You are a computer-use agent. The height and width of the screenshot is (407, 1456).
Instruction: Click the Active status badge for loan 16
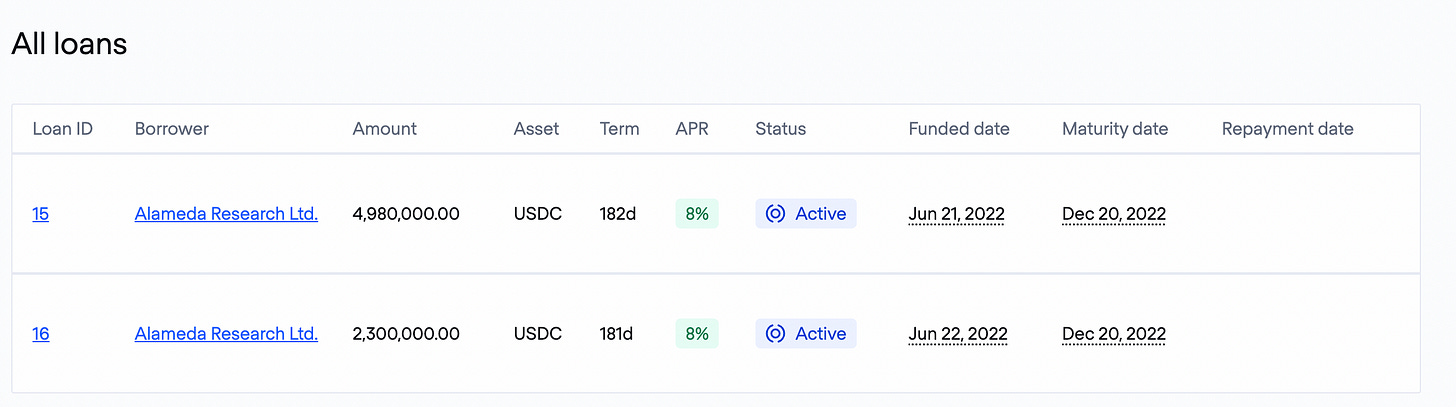coord(806,333)
